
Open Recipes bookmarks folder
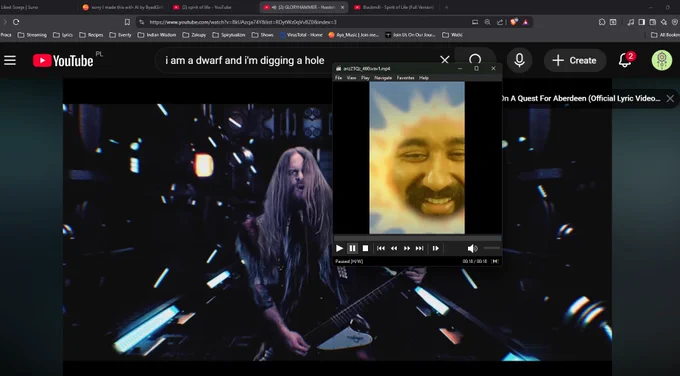pos(91,35)
